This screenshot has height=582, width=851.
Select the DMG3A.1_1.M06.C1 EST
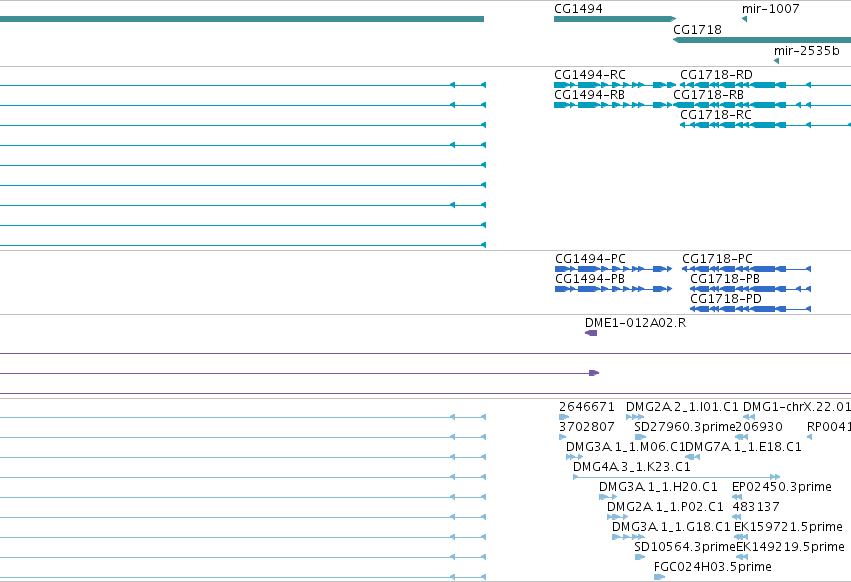574,457
